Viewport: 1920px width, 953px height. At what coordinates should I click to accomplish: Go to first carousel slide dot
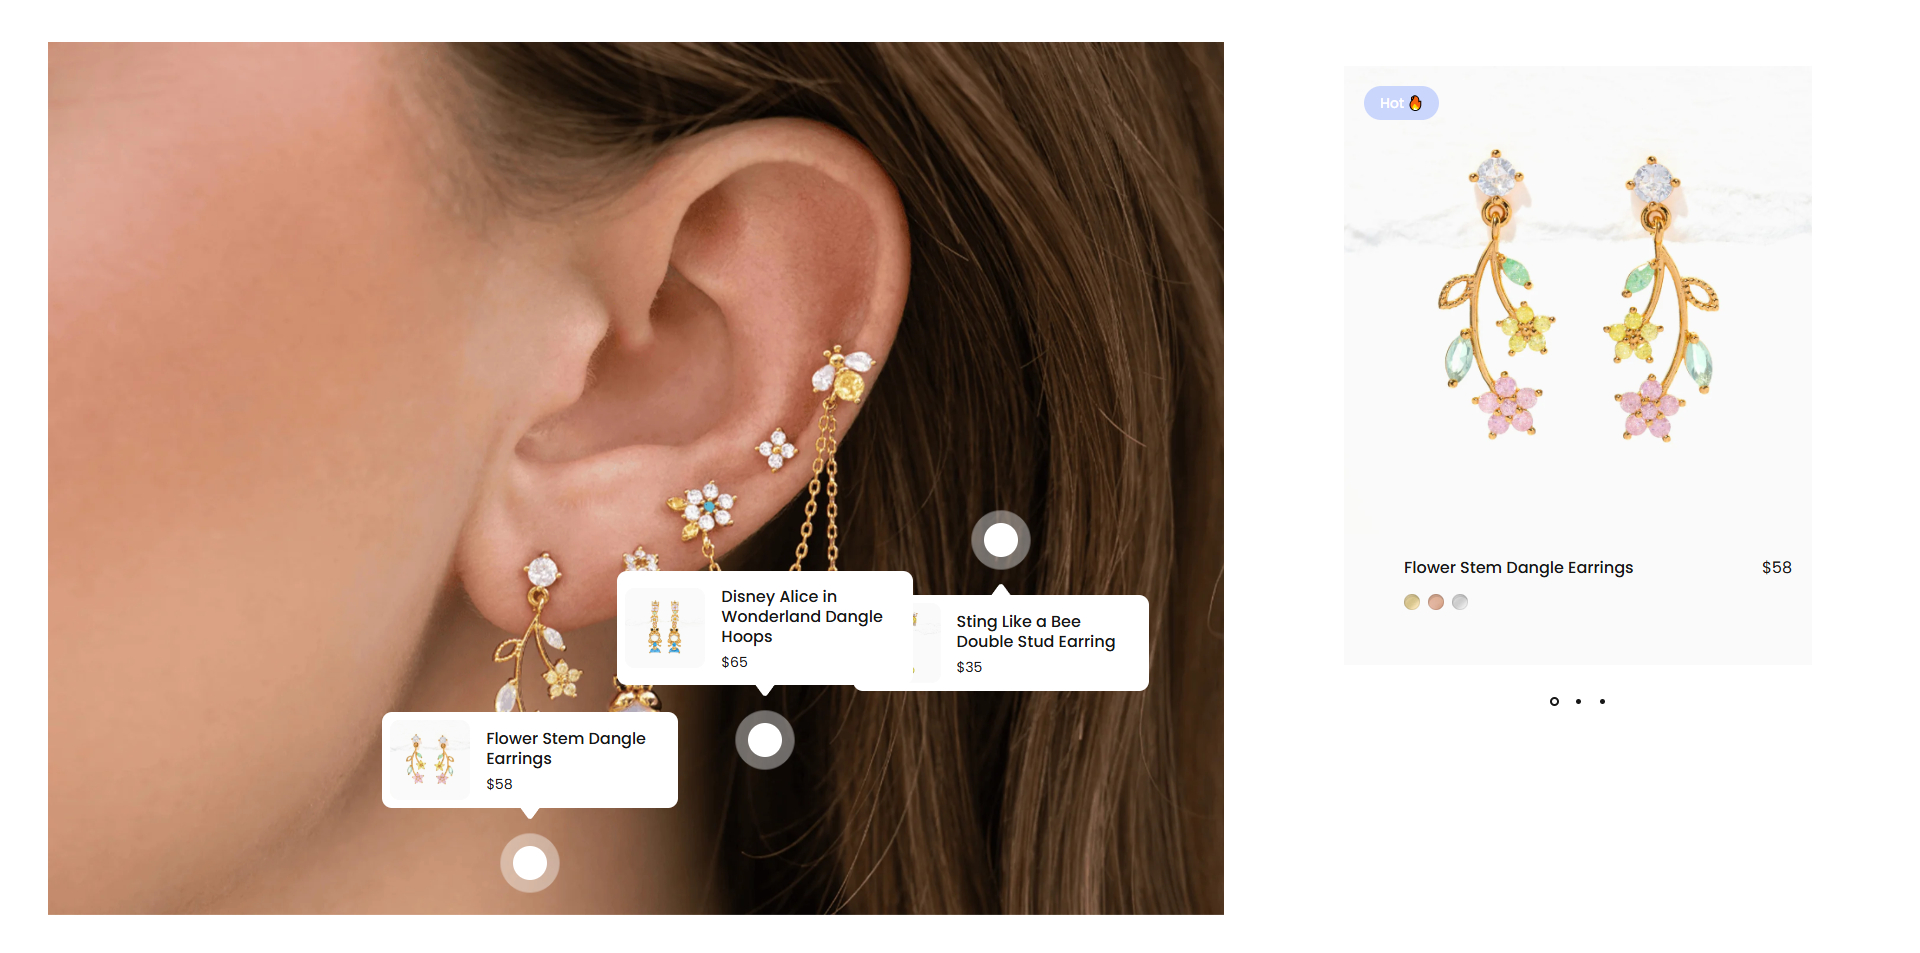point(1554,701)
